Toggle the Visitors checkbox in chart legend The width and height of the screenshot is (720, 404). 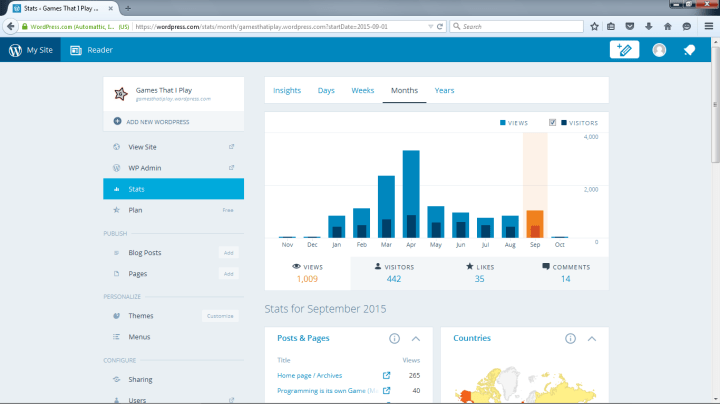tap(552, 123)
